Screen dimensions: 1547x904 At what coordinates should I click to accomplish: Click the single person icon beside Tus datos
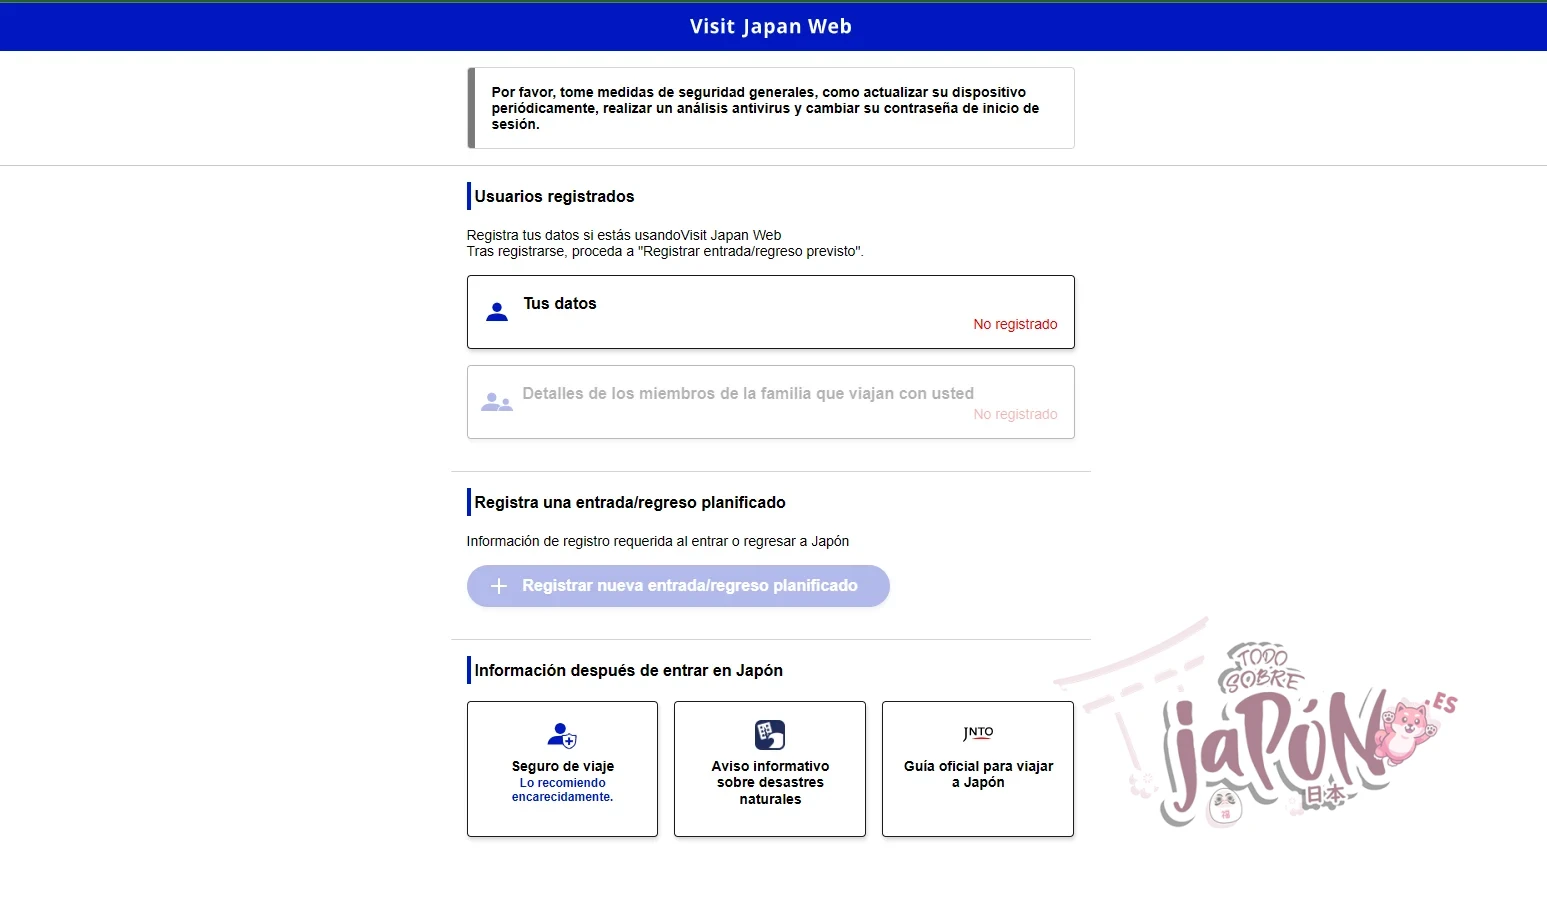(x=497, y=312)
